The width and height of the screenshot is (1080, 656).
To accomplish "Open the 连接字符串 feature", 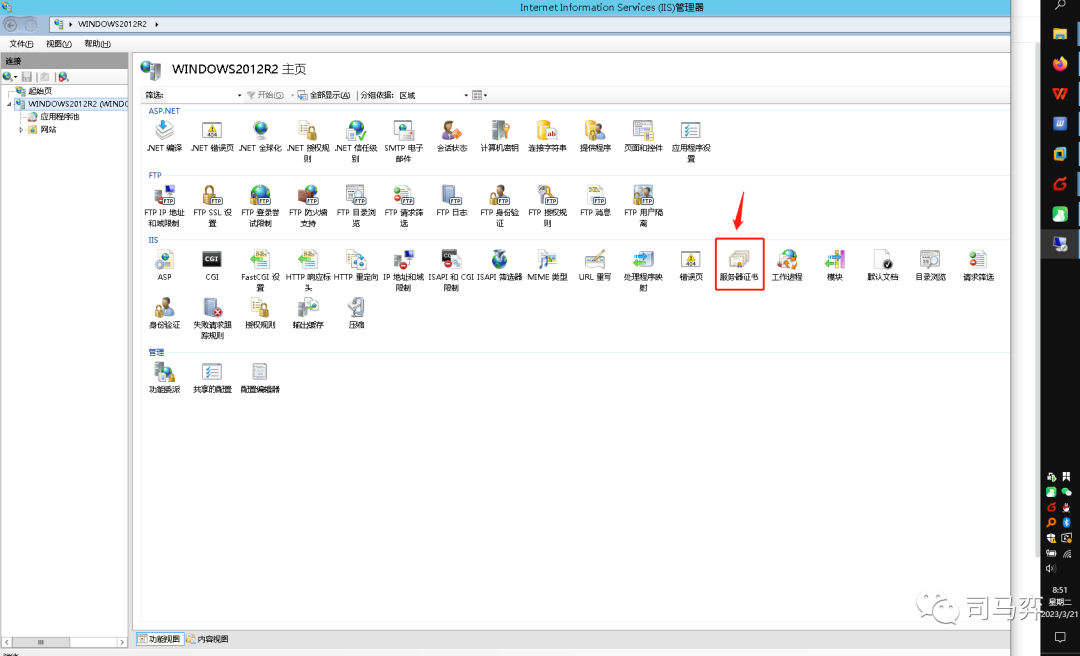I will click(x=547, y=136).
